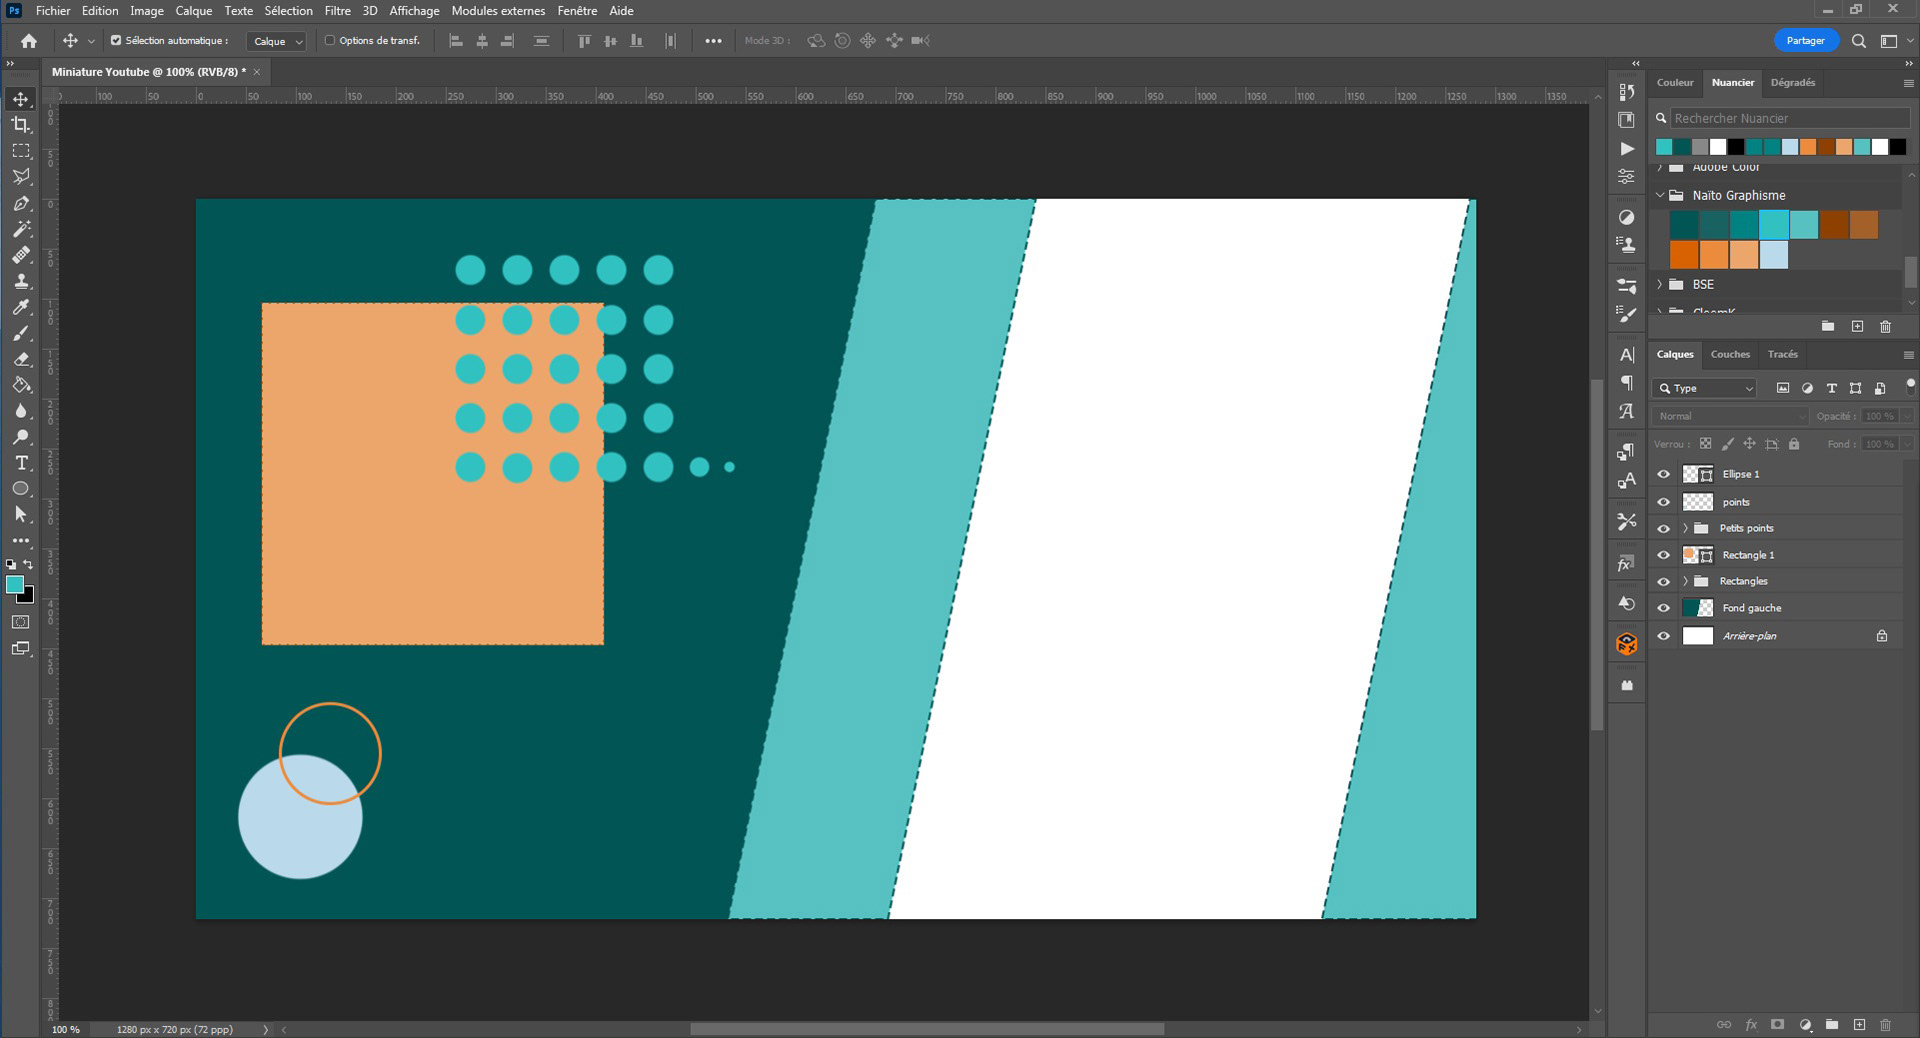Select the Healing Brush tool
Image resolution: width=1920 pixels, height=1038 pixels.
pos(21,255)
